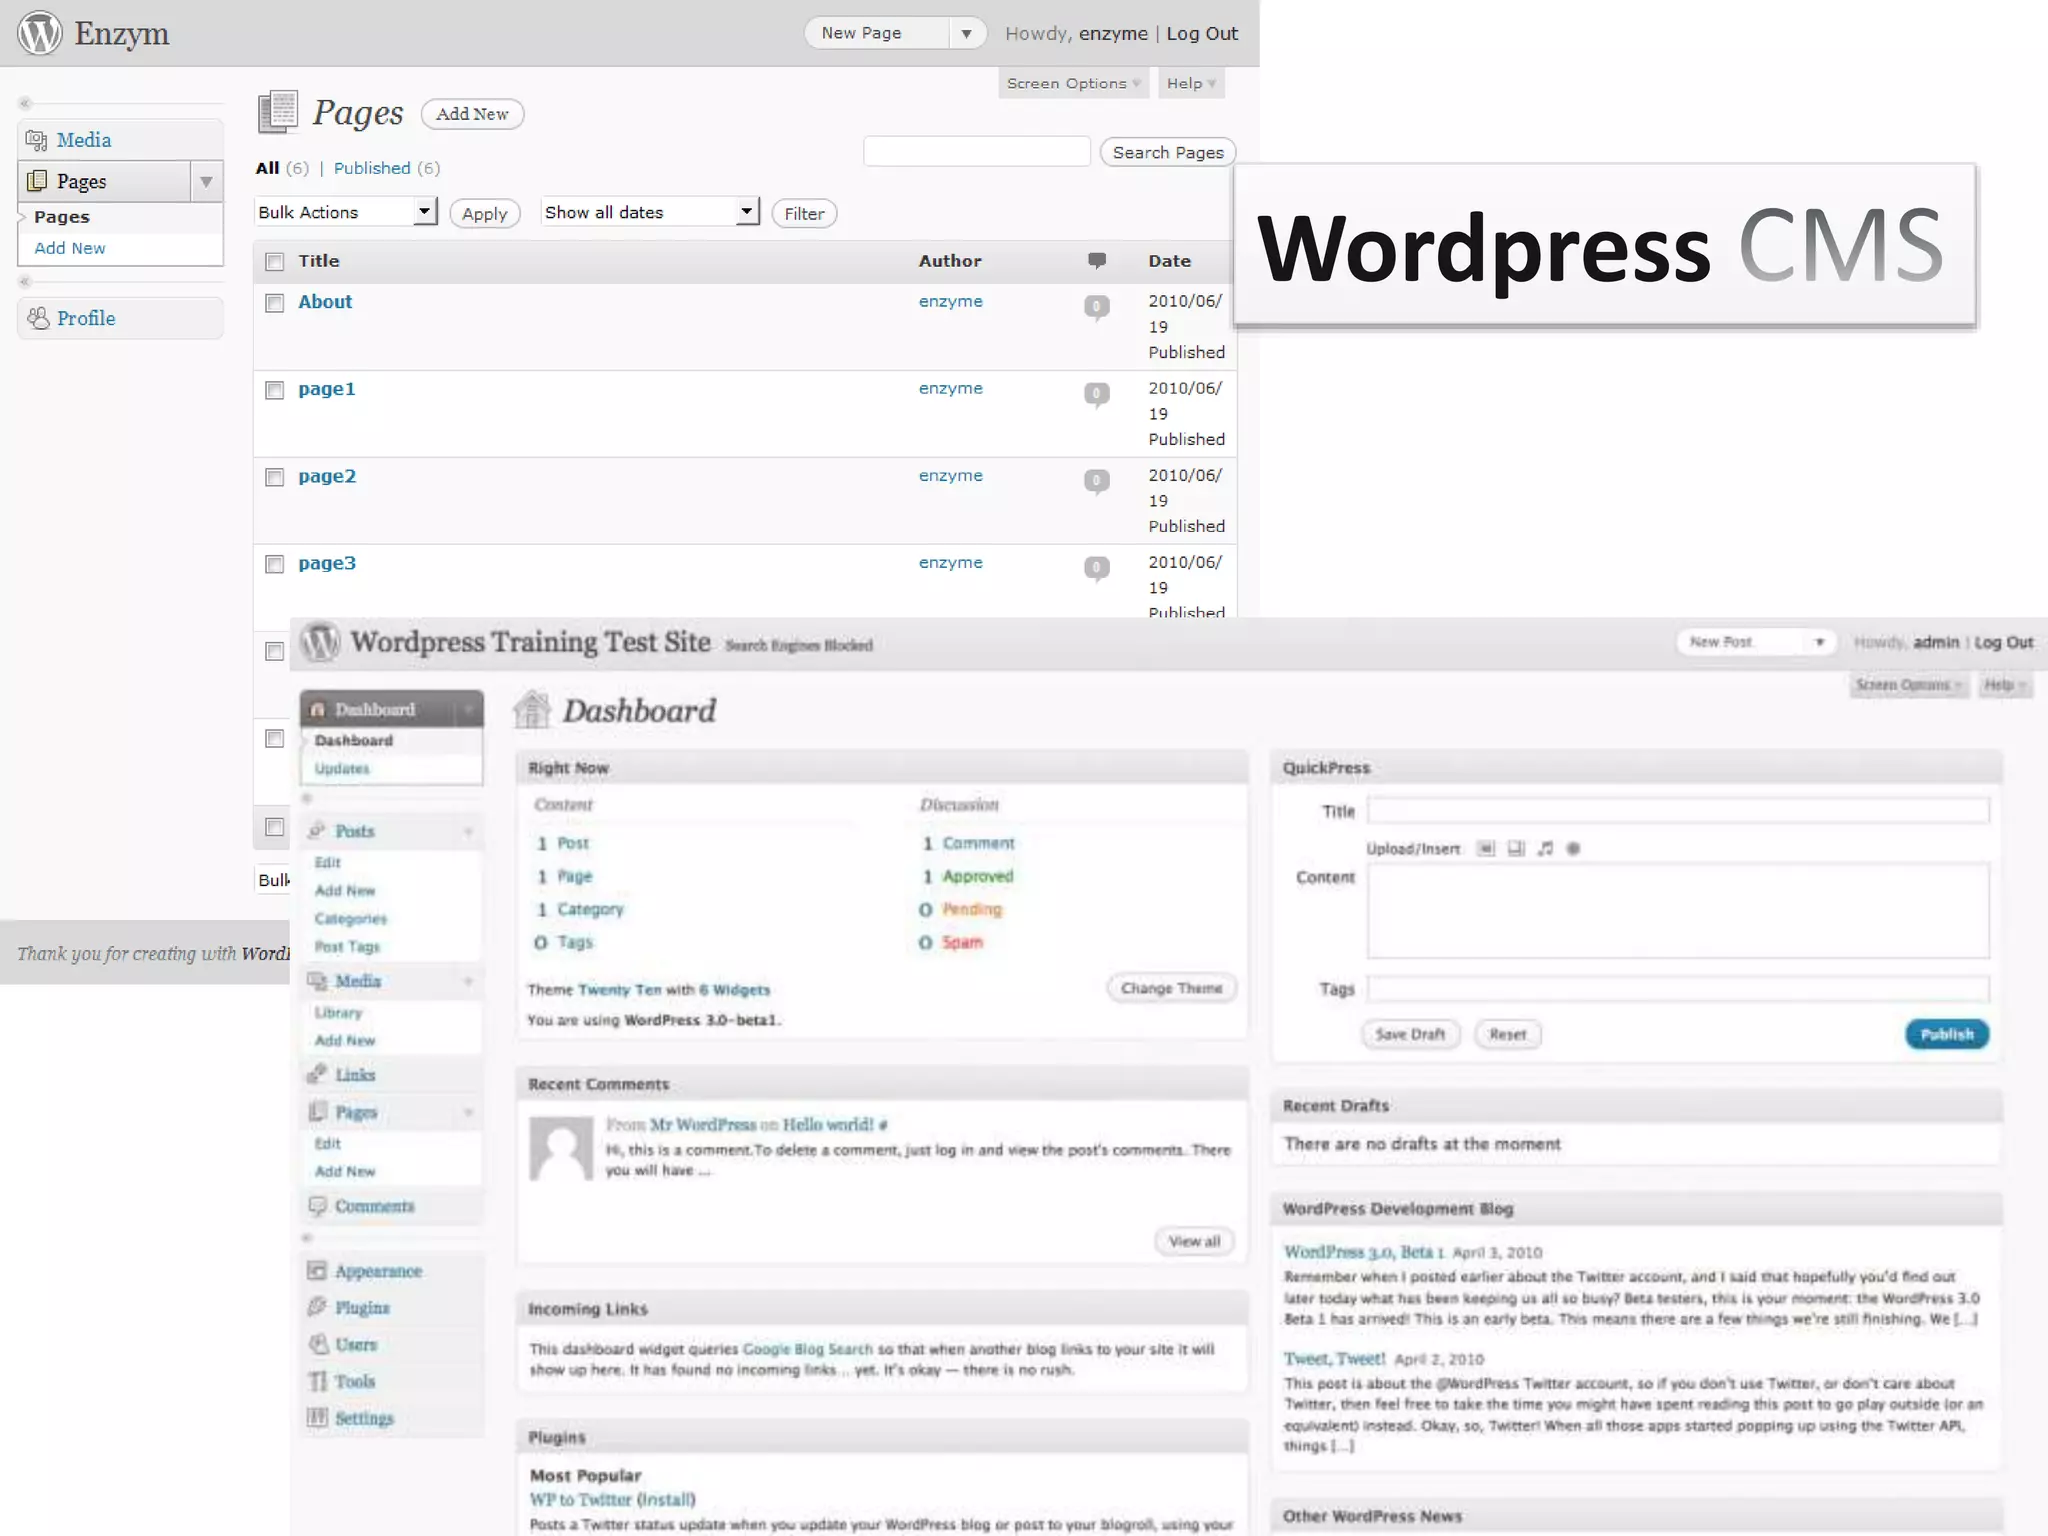Click the Pages icon in Enzym sidebar
Image resolution: width=2048 pixels, height=1536 pixels.
point(37,181)
